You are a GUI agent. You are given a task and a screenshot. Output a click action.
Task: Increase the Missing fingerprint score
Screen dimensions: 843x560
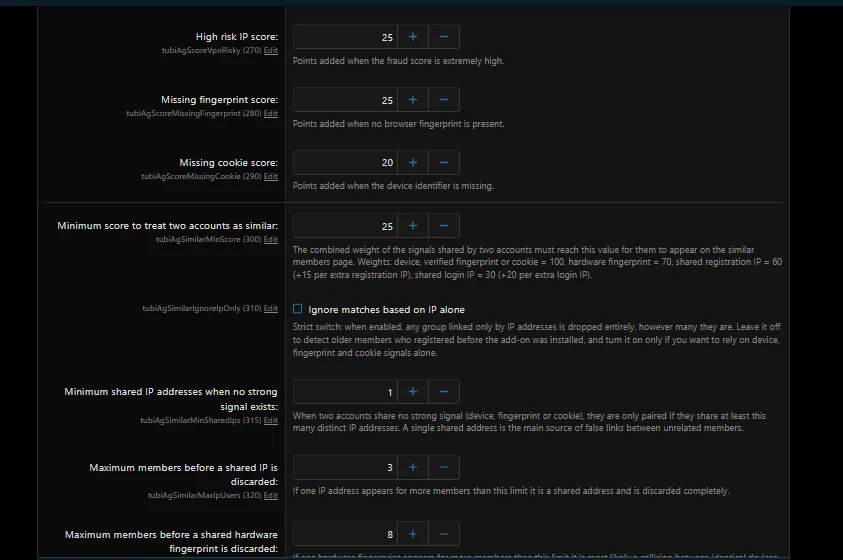[x=413, y=100]
